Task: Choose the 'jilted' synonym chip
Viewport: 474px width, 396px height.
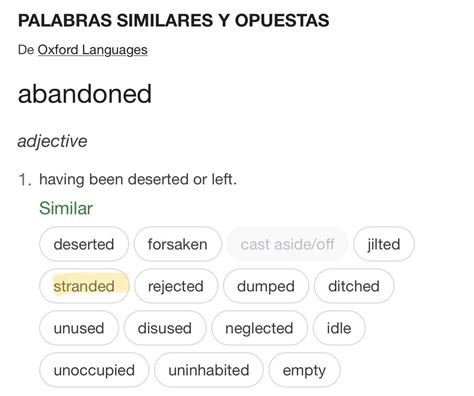Action: click(384, 244)
